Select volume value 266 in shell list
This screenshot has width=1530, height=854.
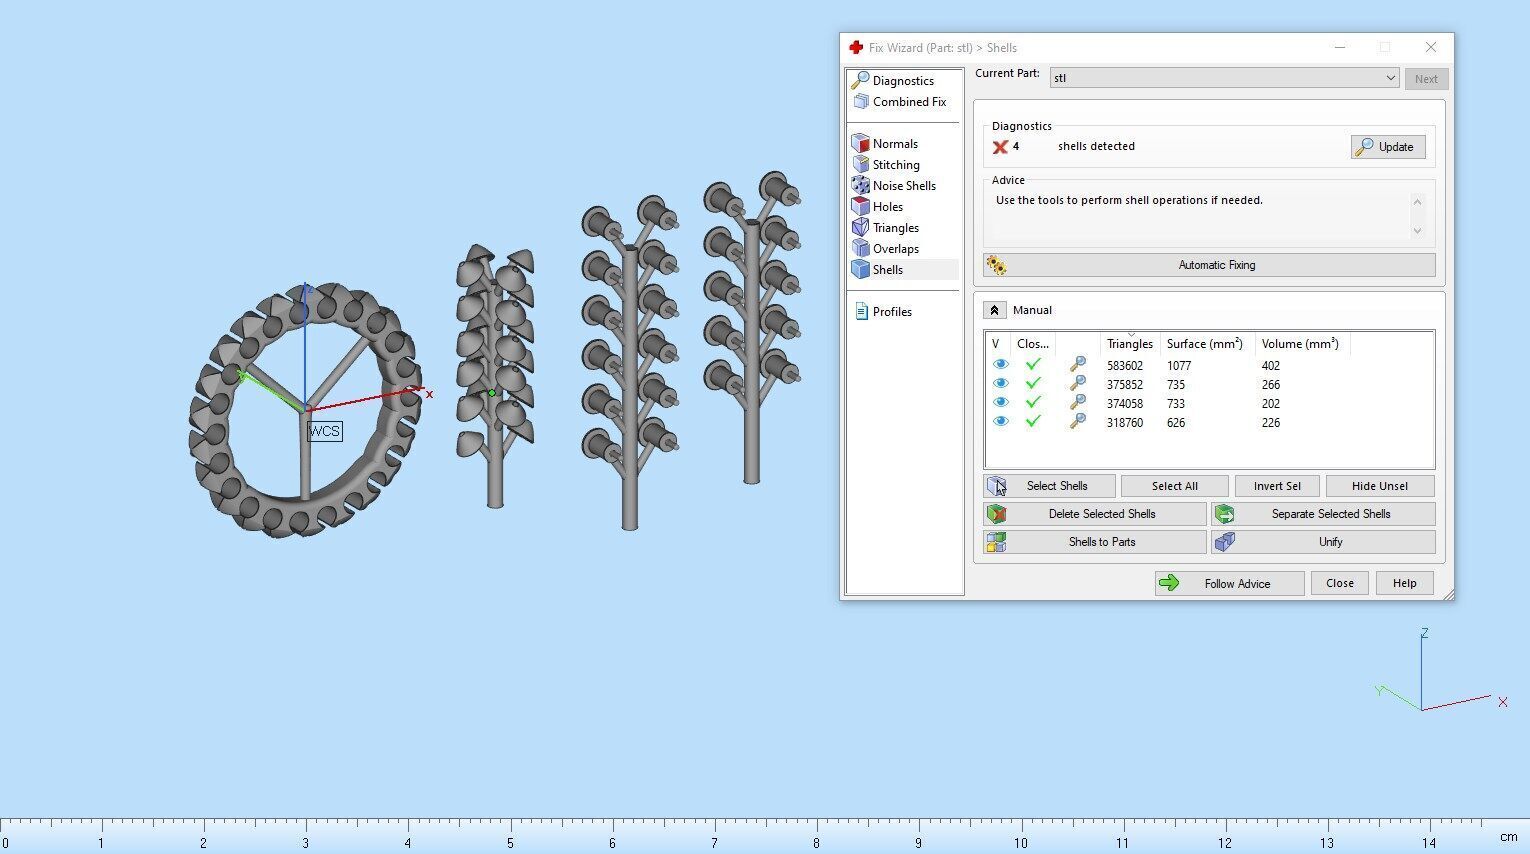1271,385
